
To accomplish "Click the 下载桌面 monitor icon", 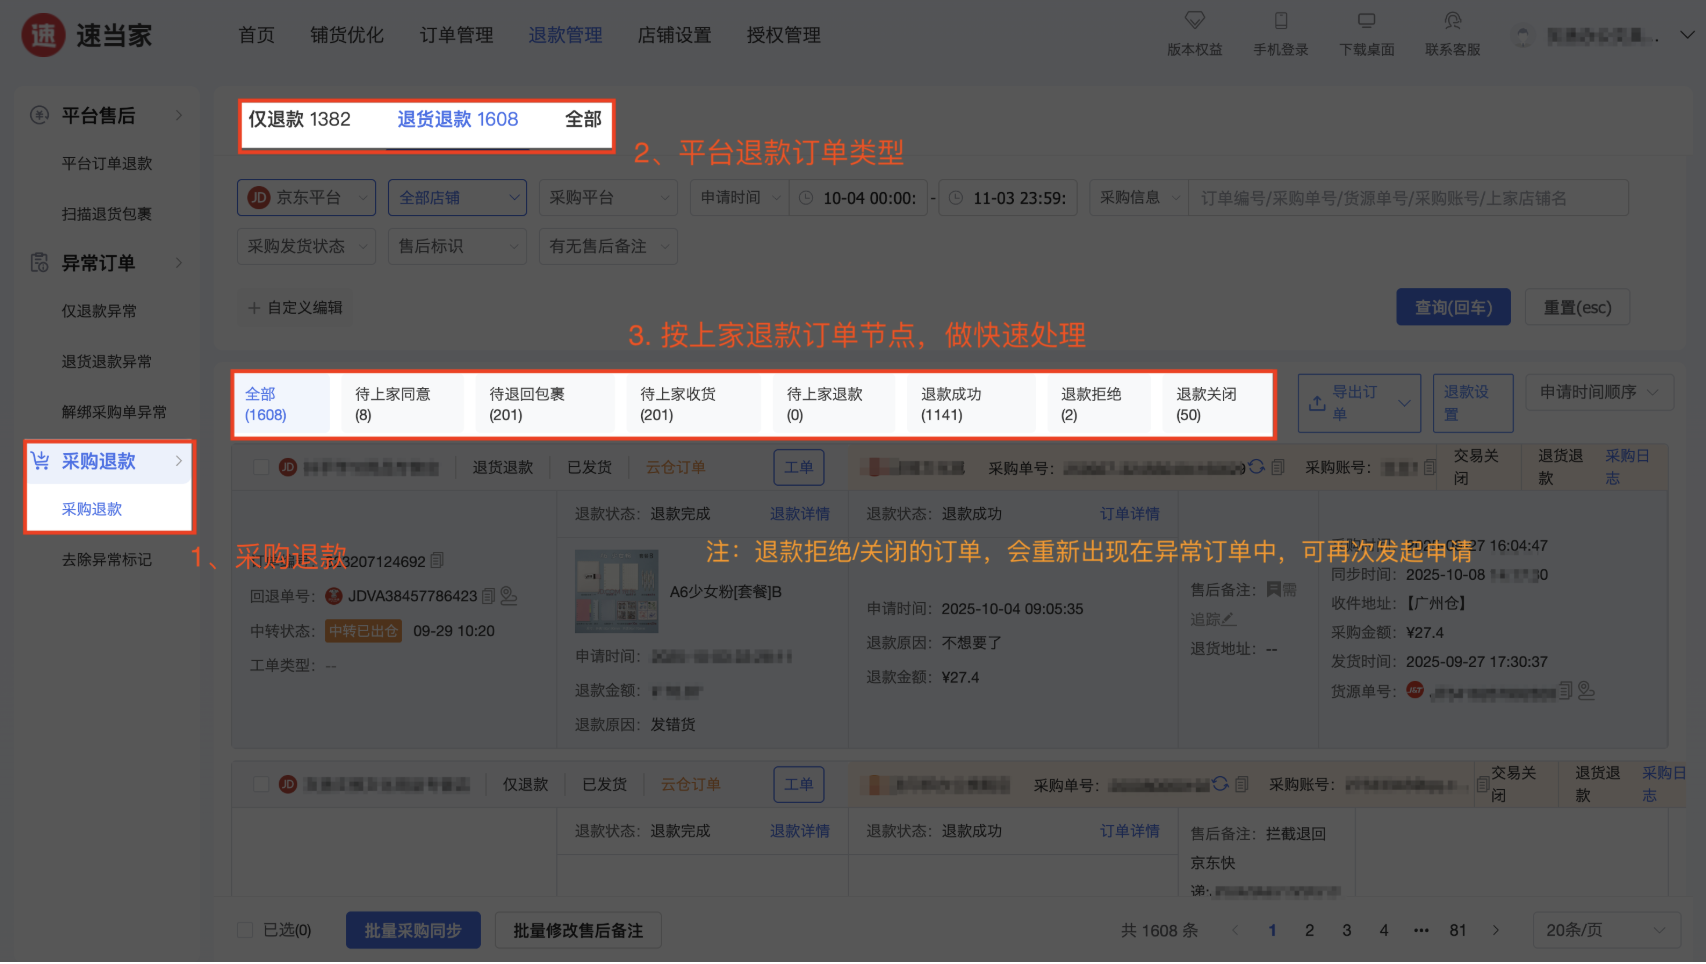I will tap(1366, 20).
